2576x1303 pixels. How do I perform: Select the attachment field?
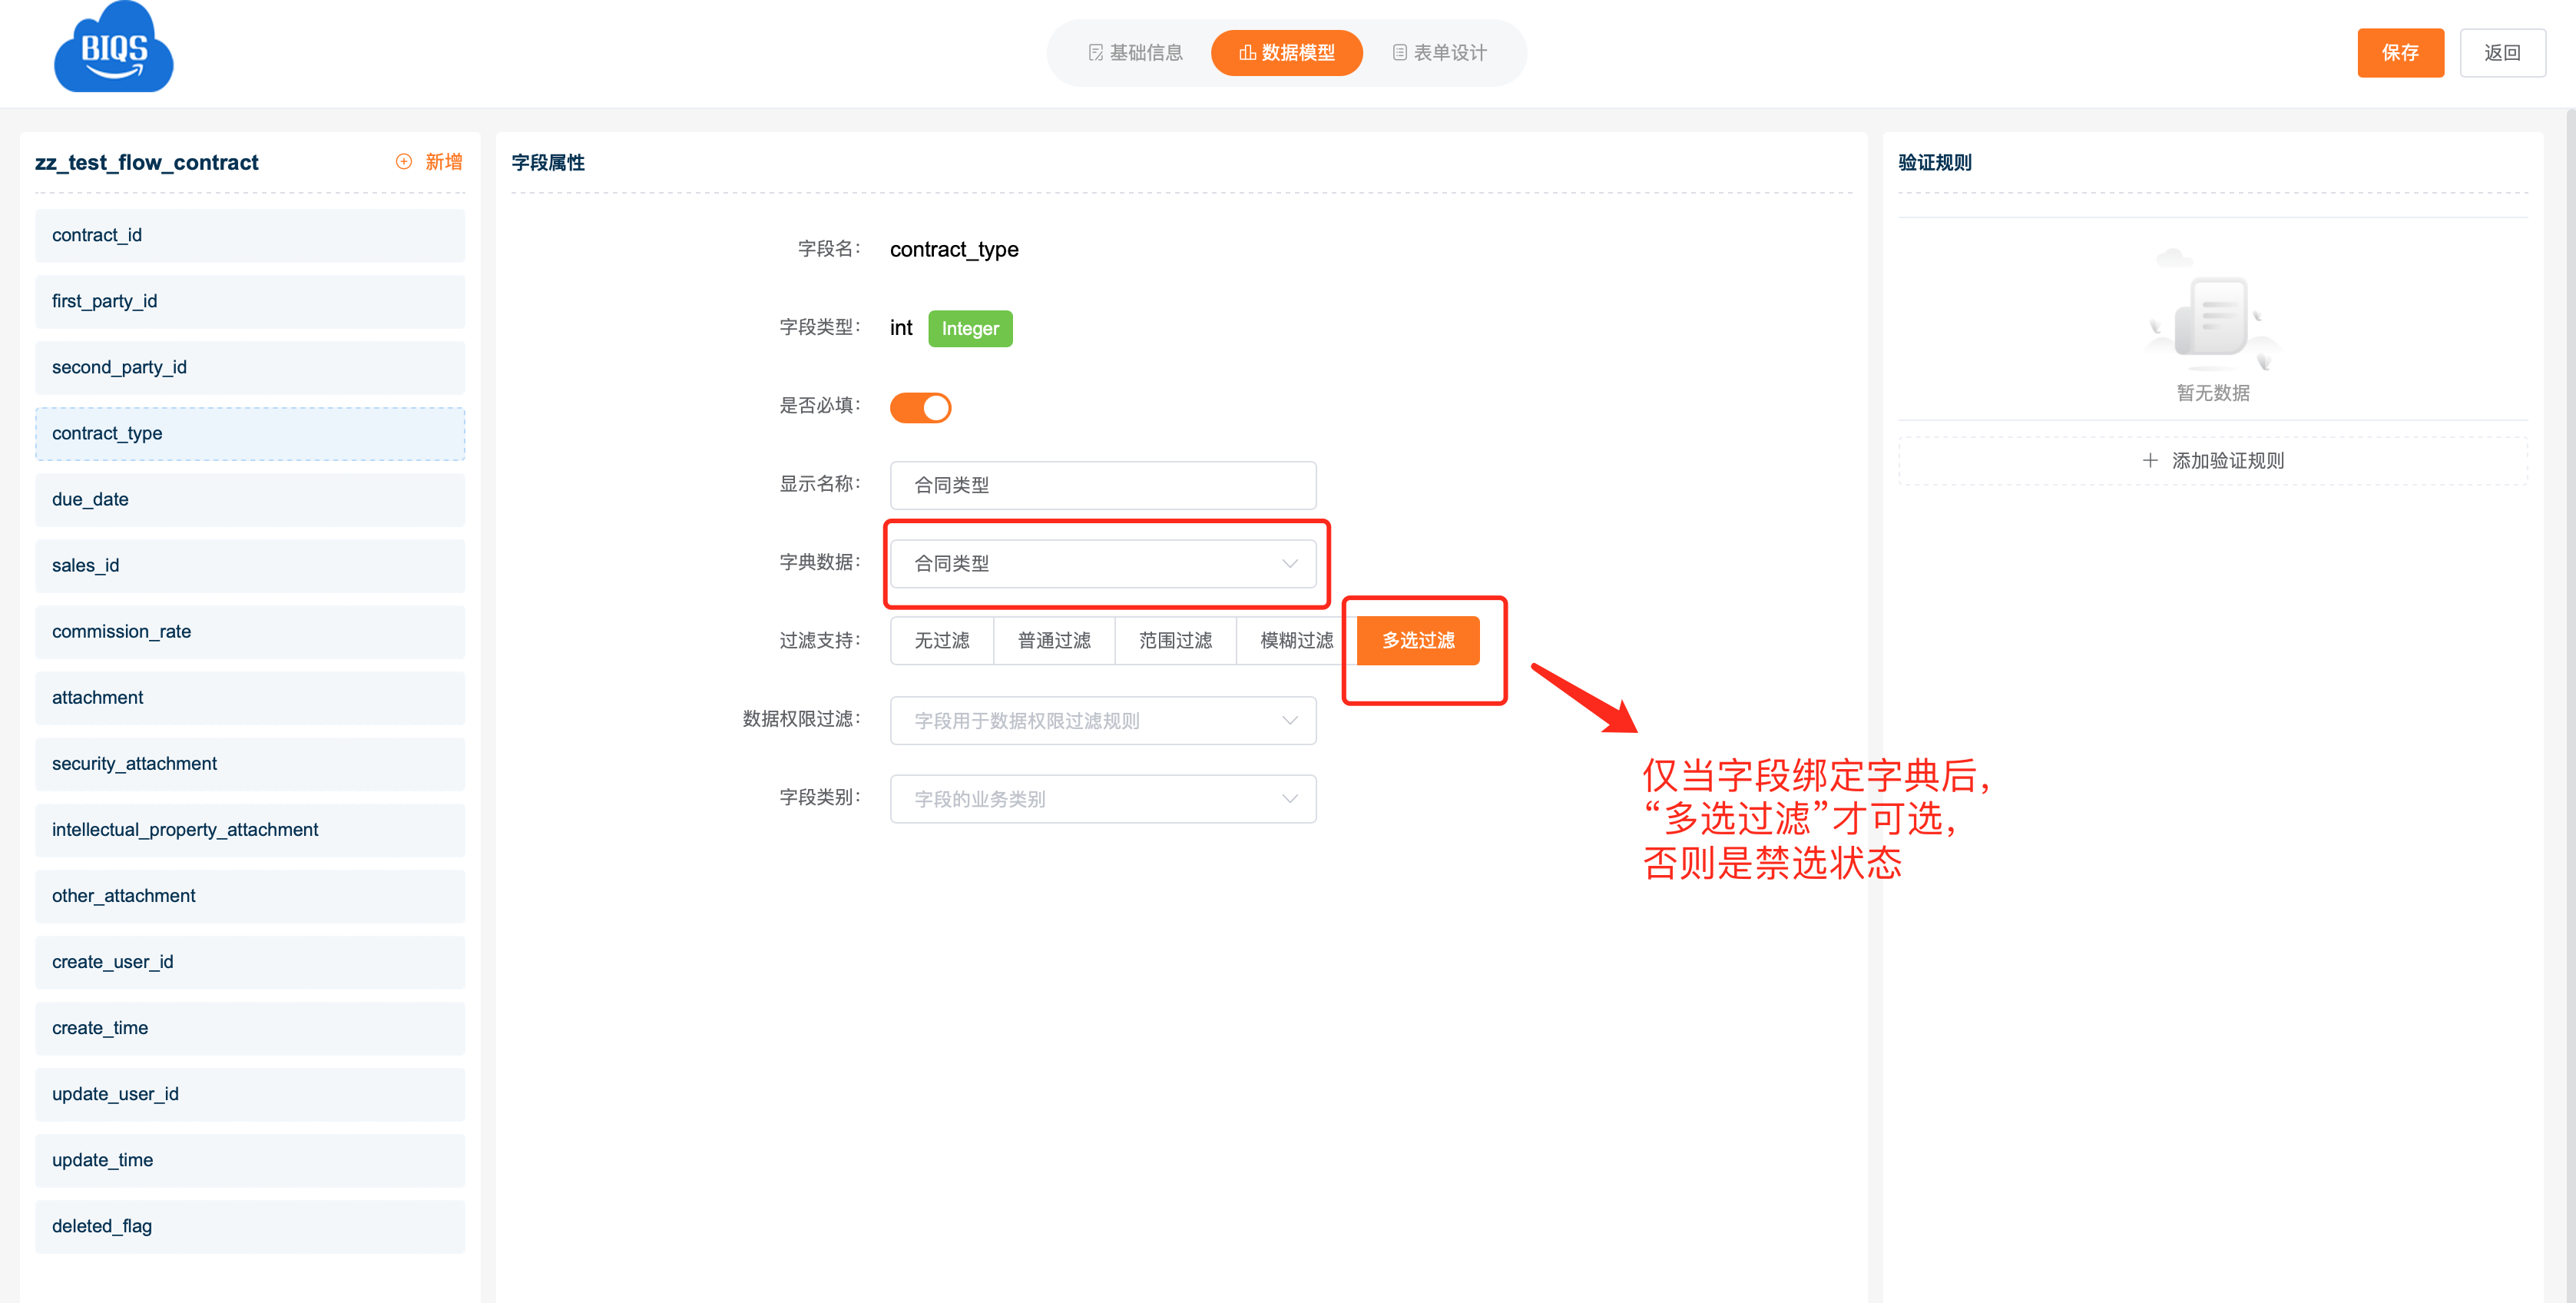(250, 697)
